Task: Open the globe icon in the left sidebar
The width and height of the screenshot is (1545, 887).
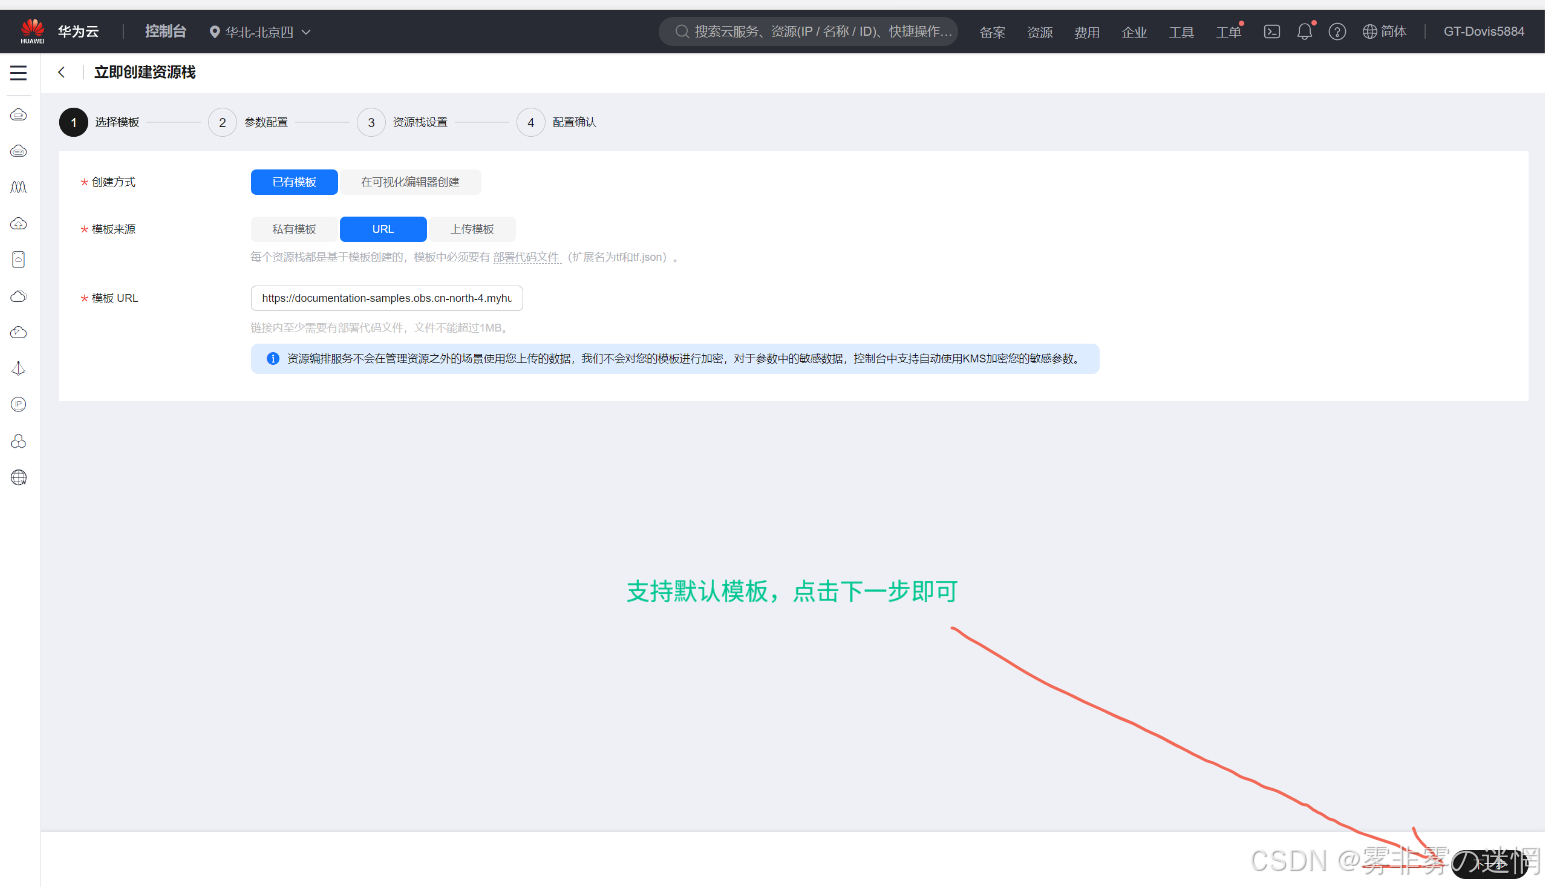Action: click(18, 477)
